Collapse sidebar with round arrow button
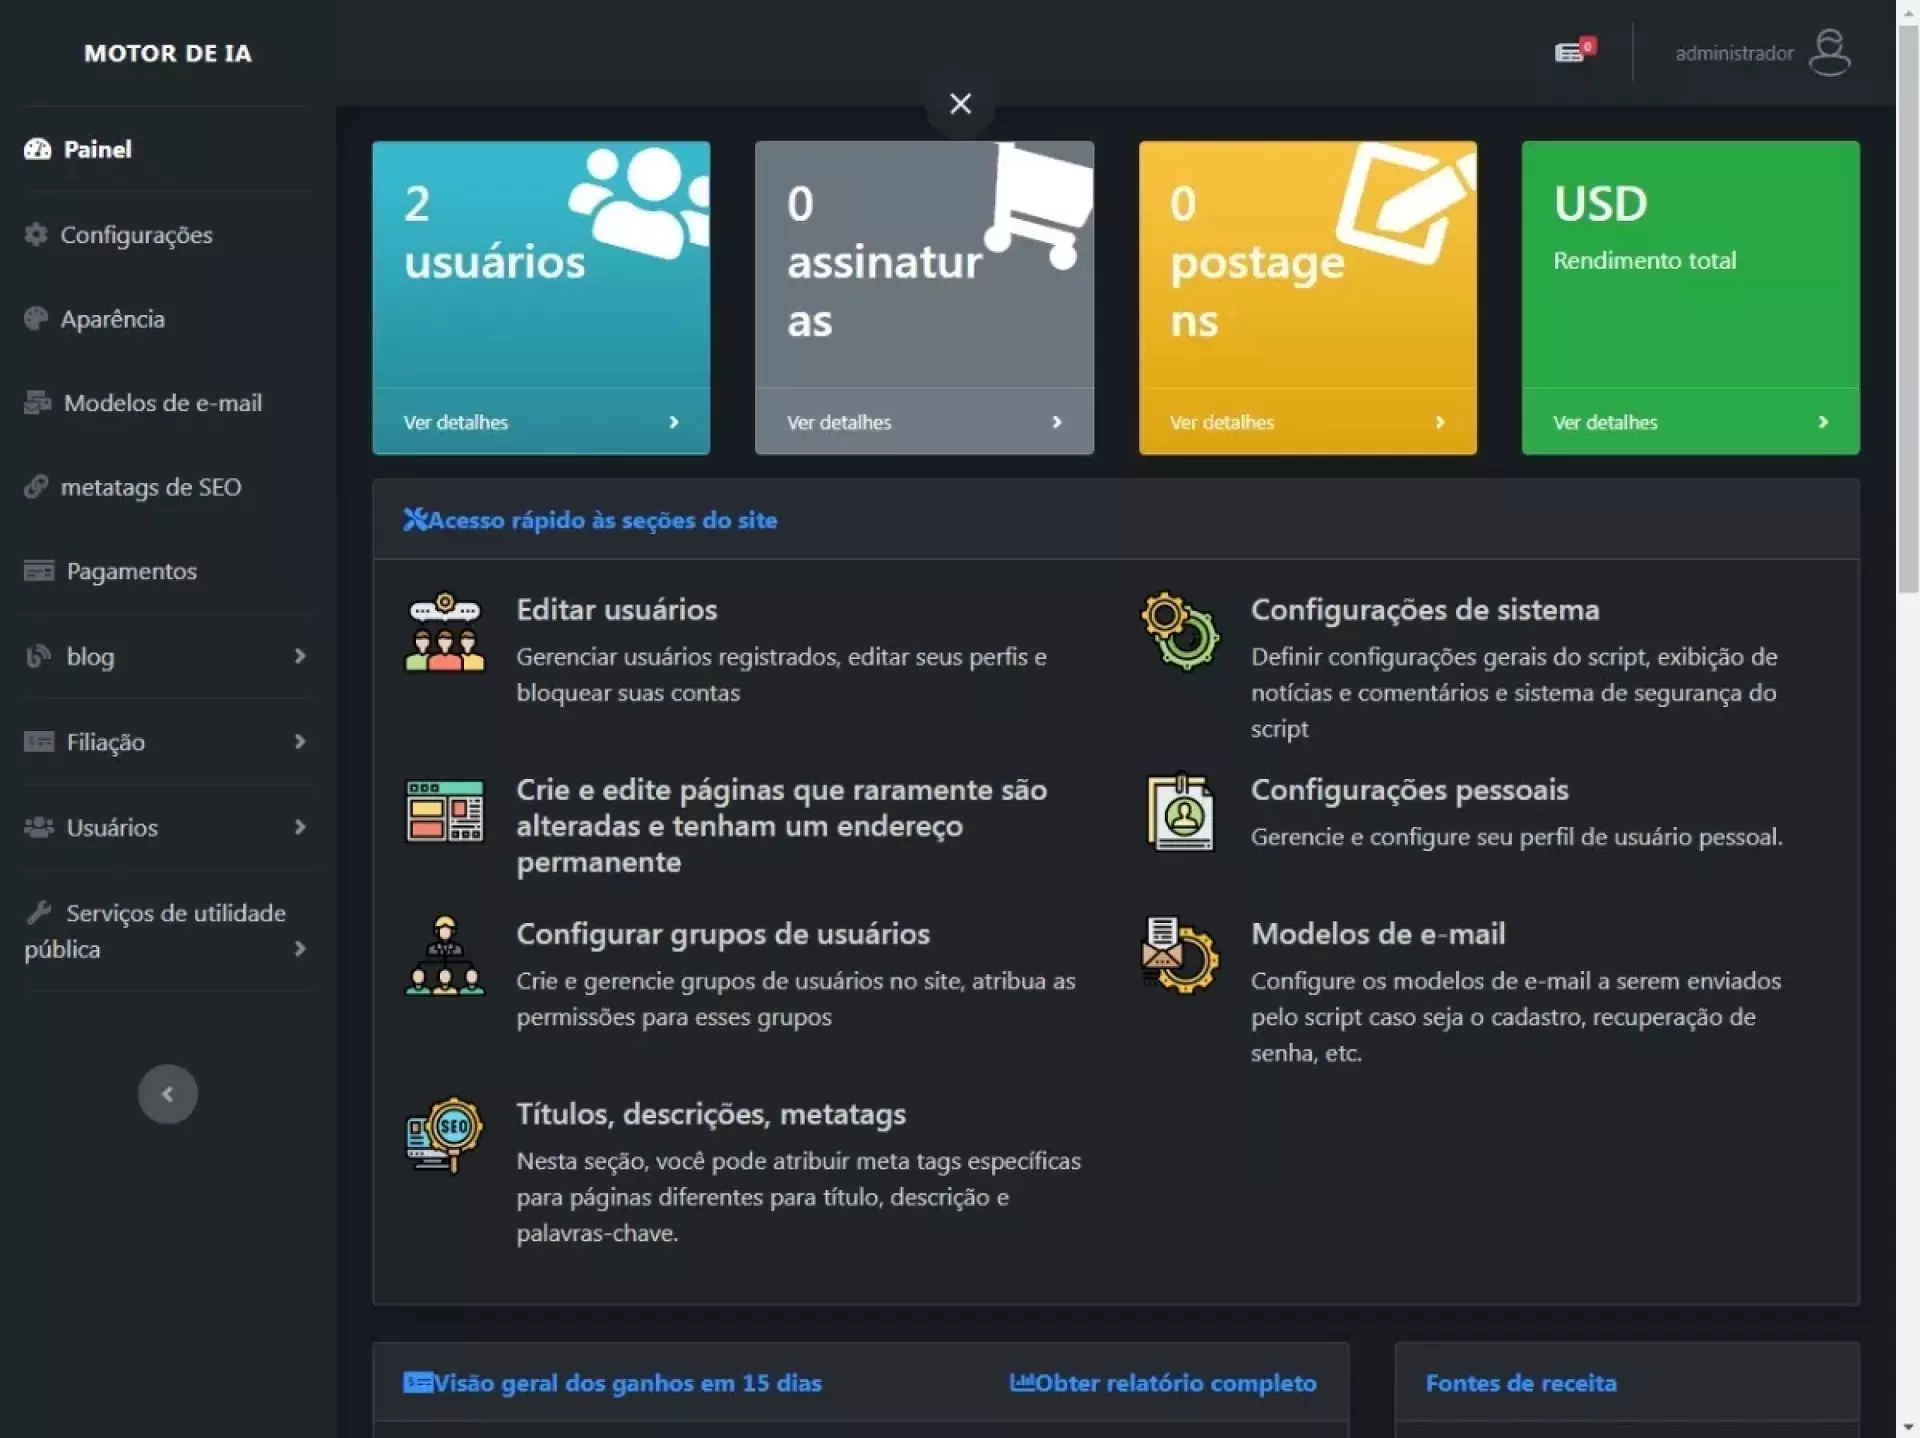 pos(167,1094)
